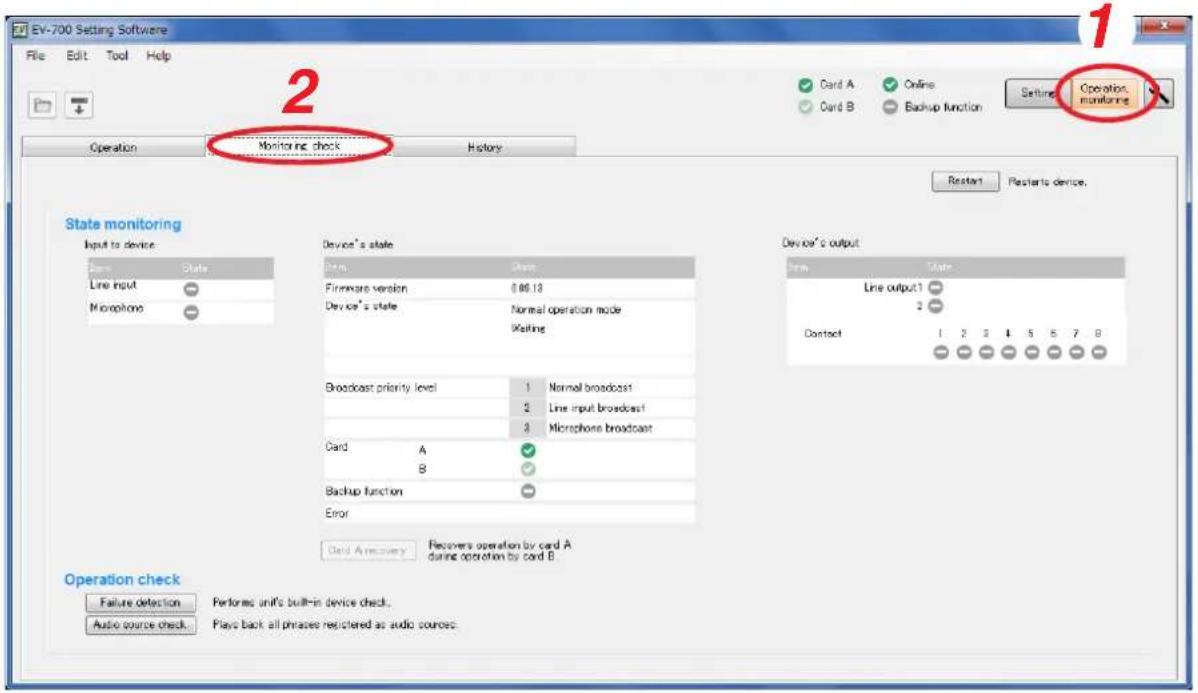Open the folder icon in the toolbar

coord(43,105)
